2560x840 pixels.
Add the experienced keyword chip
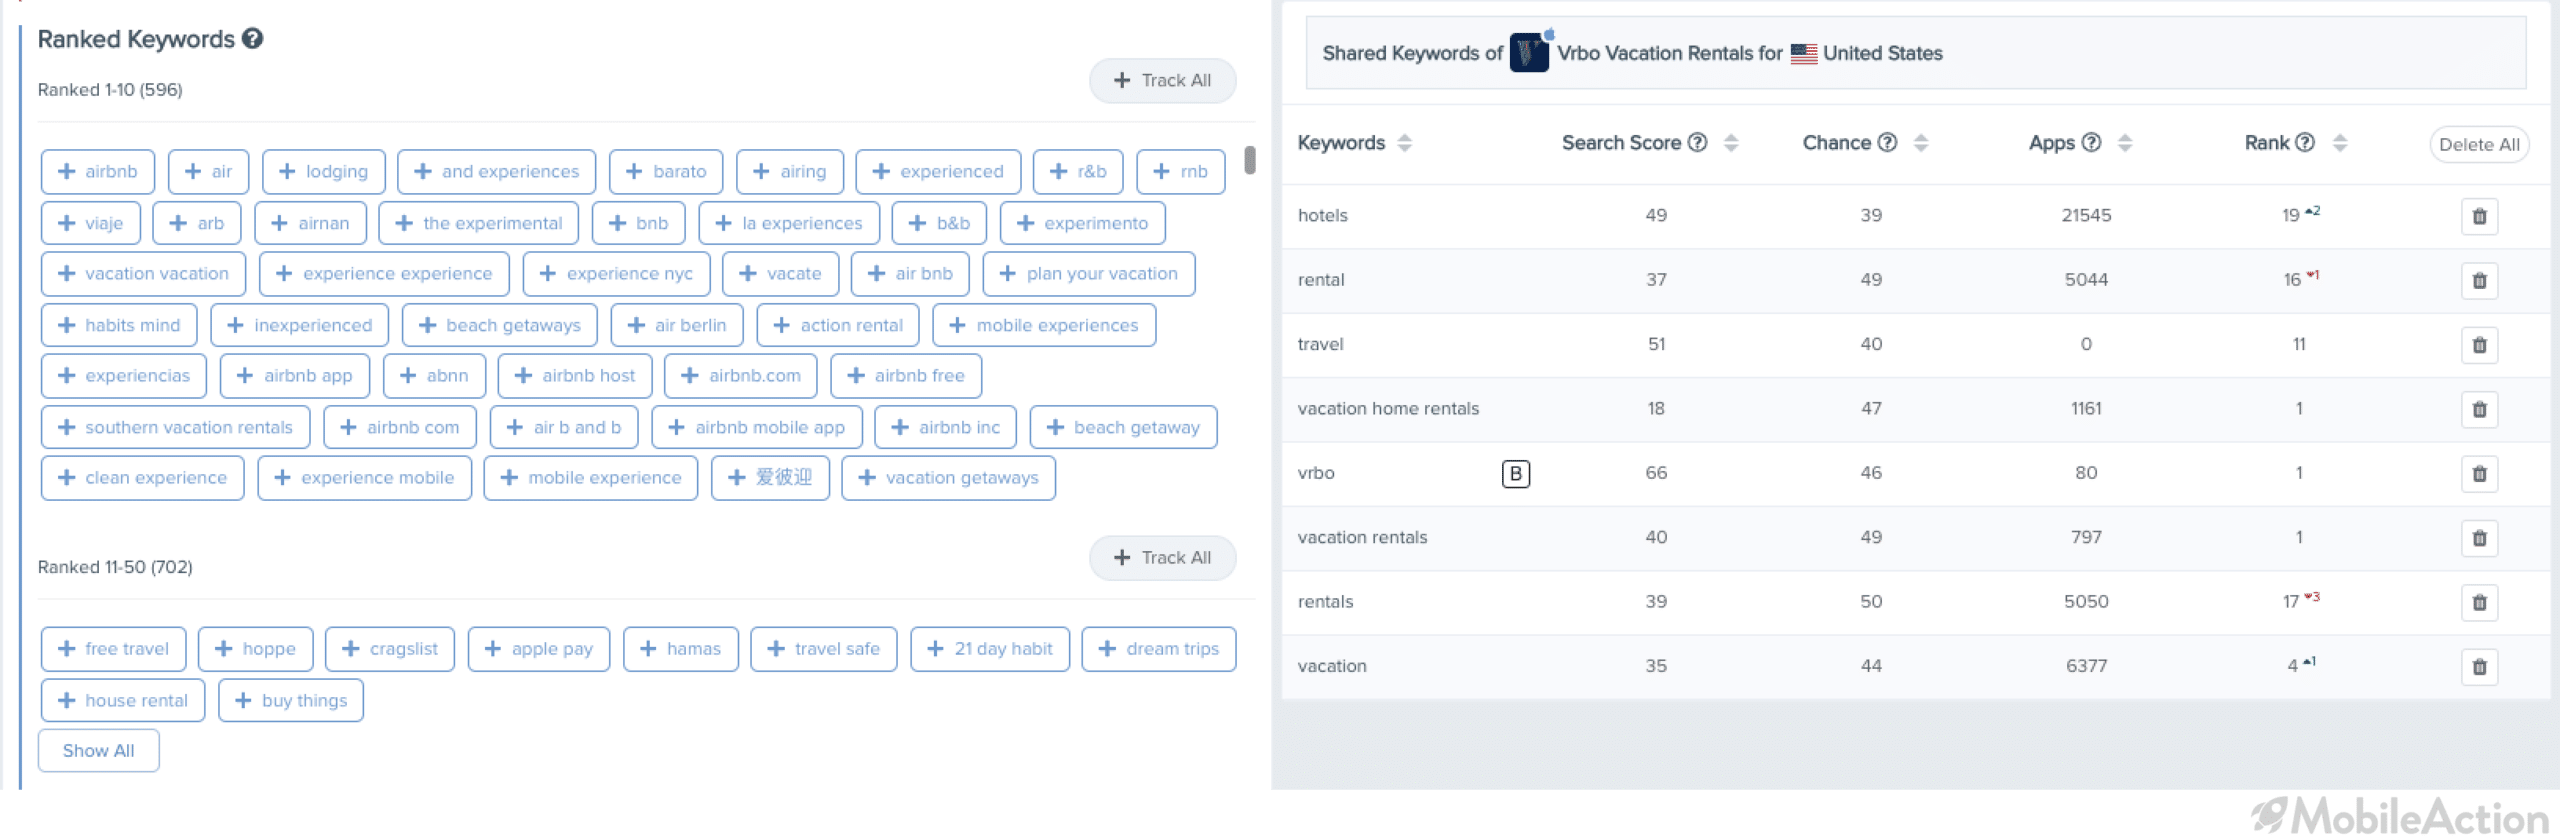(938, 171)
